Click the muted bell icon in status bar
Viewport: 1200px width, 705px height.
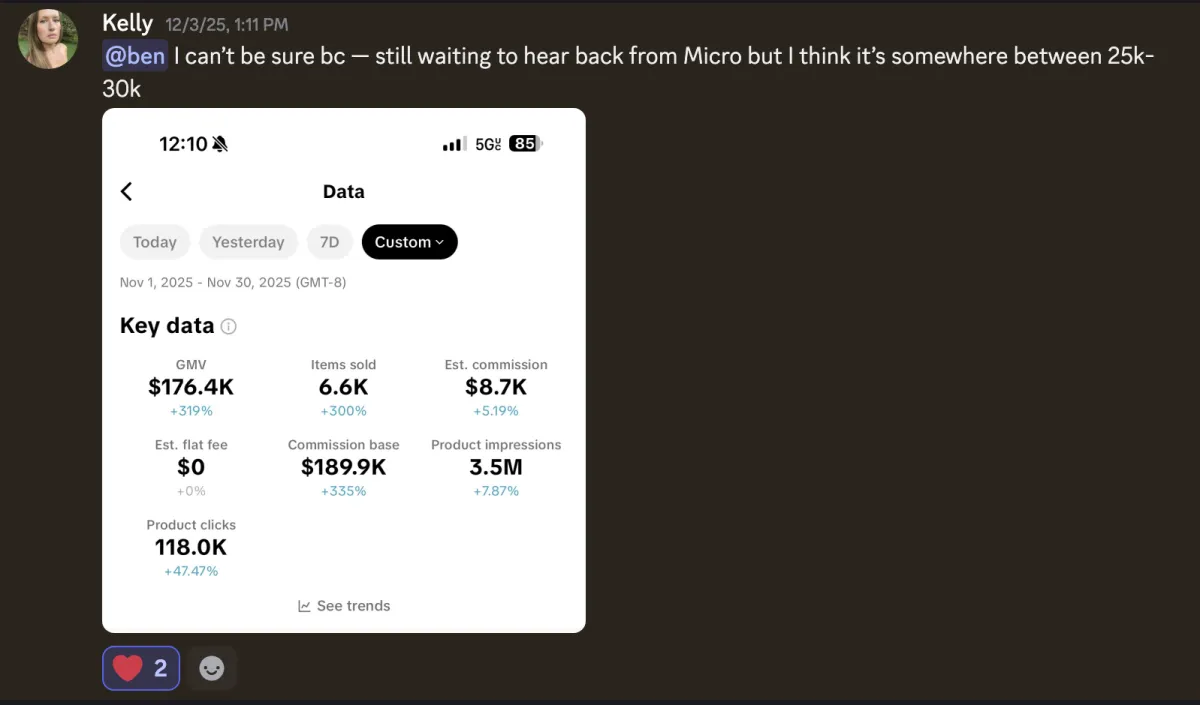coord(220,144)
